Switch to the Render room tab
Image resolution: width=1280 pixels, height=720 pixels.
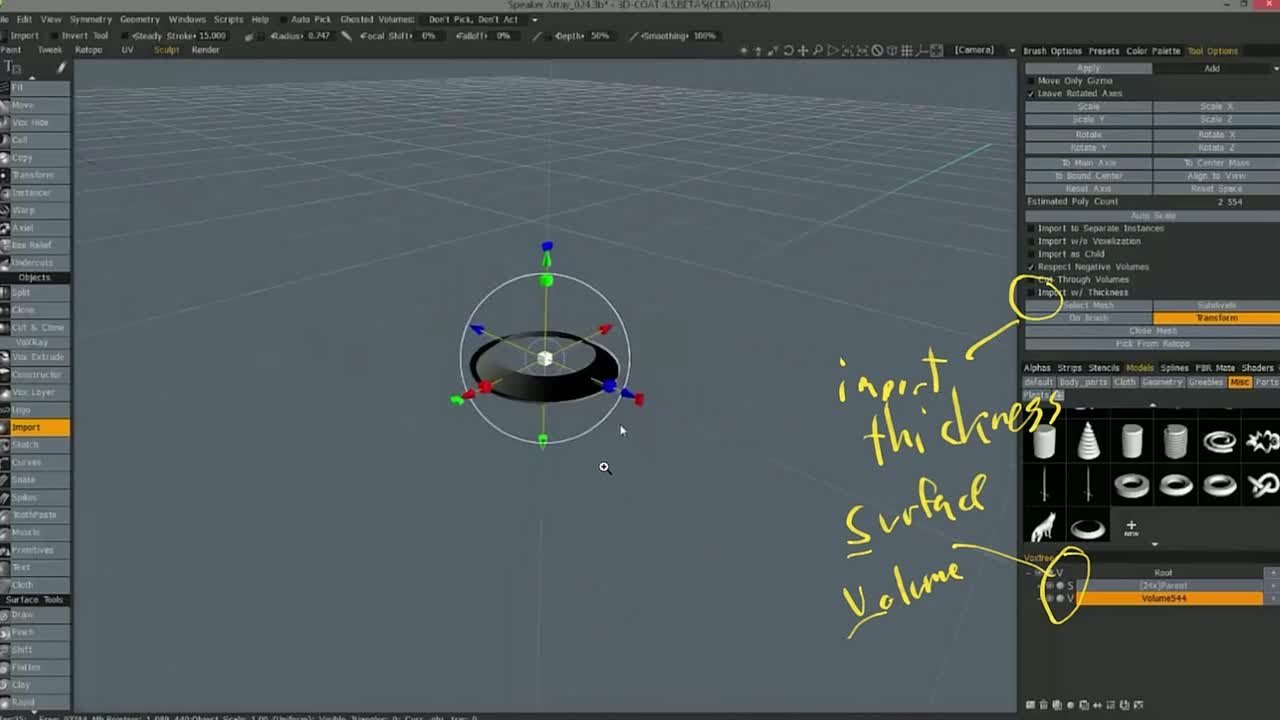pos(205,50)
